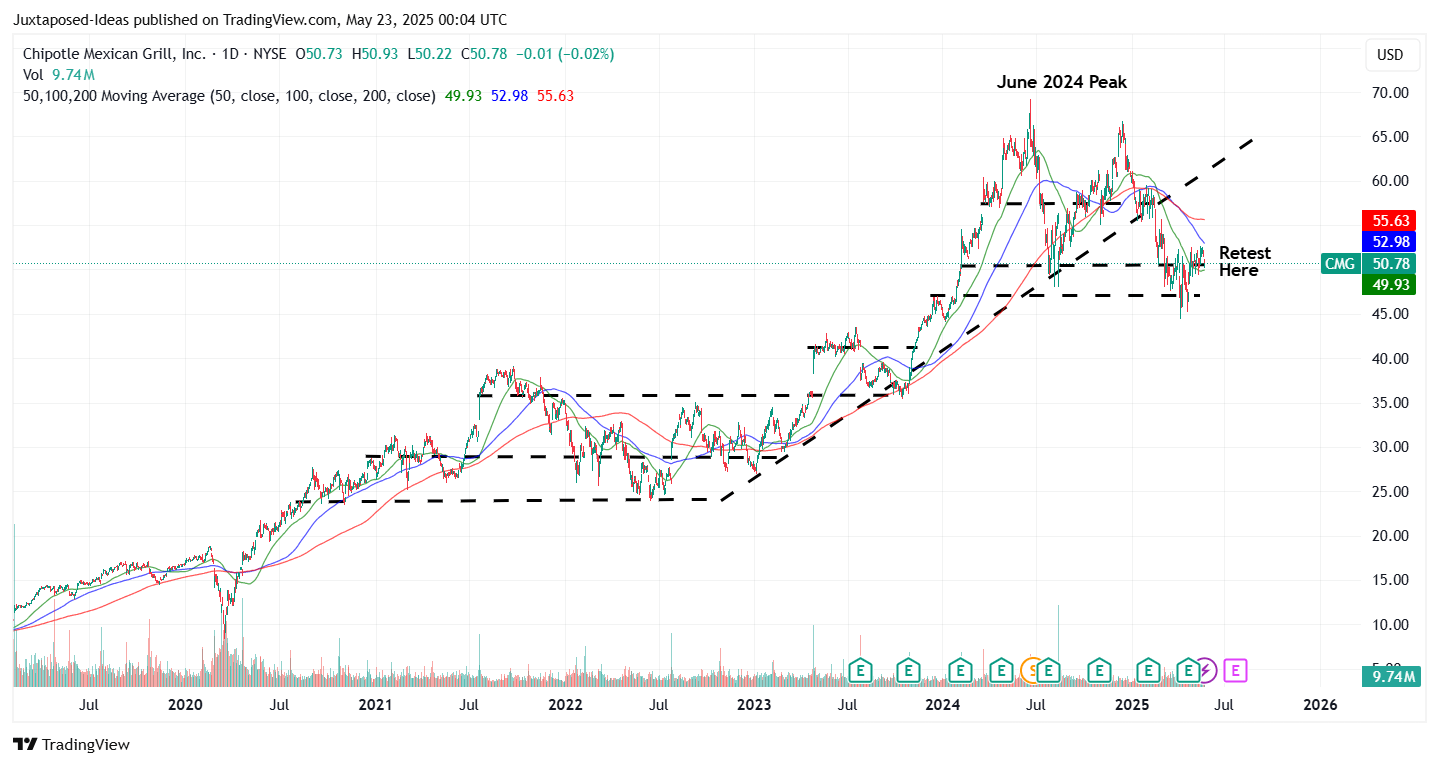The height and width of the screenshot is (766, 1439).
Task: Select the earnings E icon before the split marker
Action: point(1001,671)
